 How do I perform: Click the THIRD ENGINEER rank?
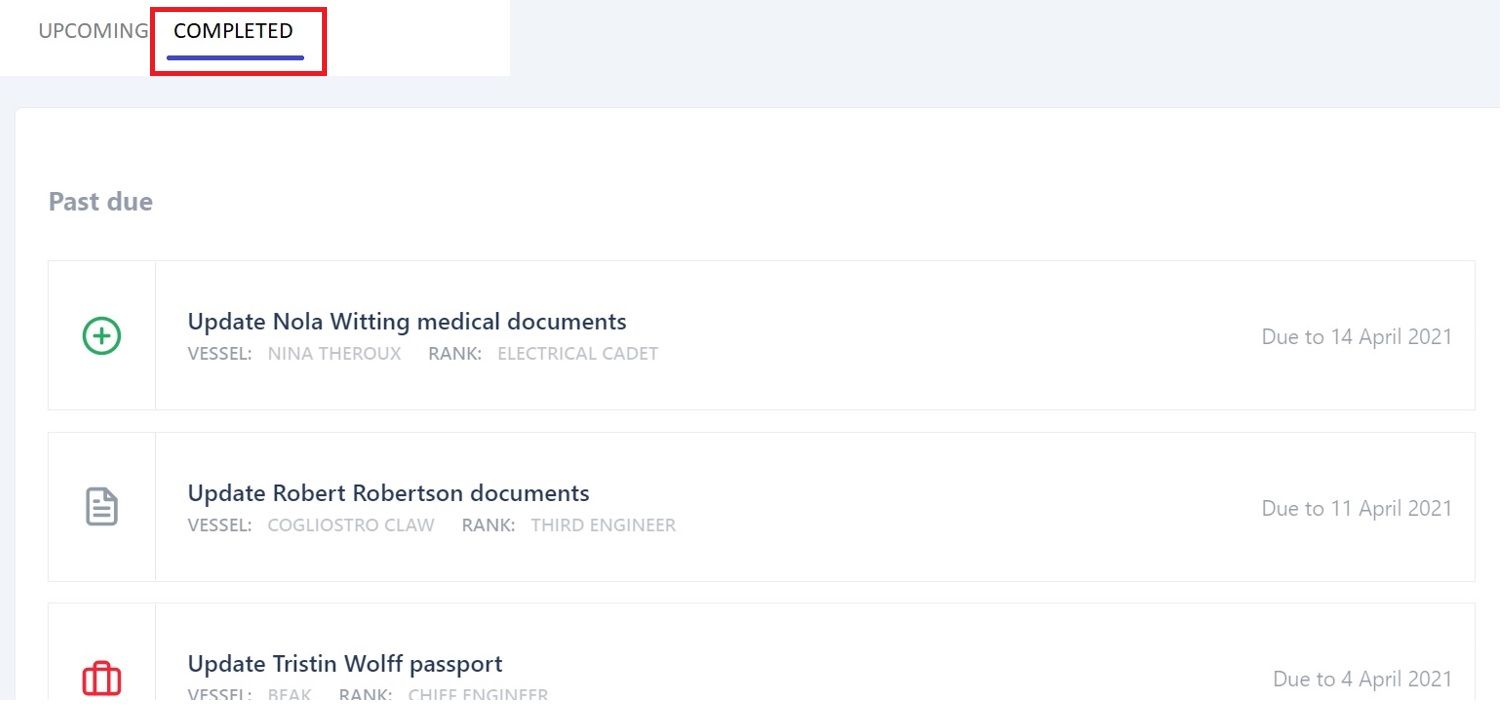[603, 525]
